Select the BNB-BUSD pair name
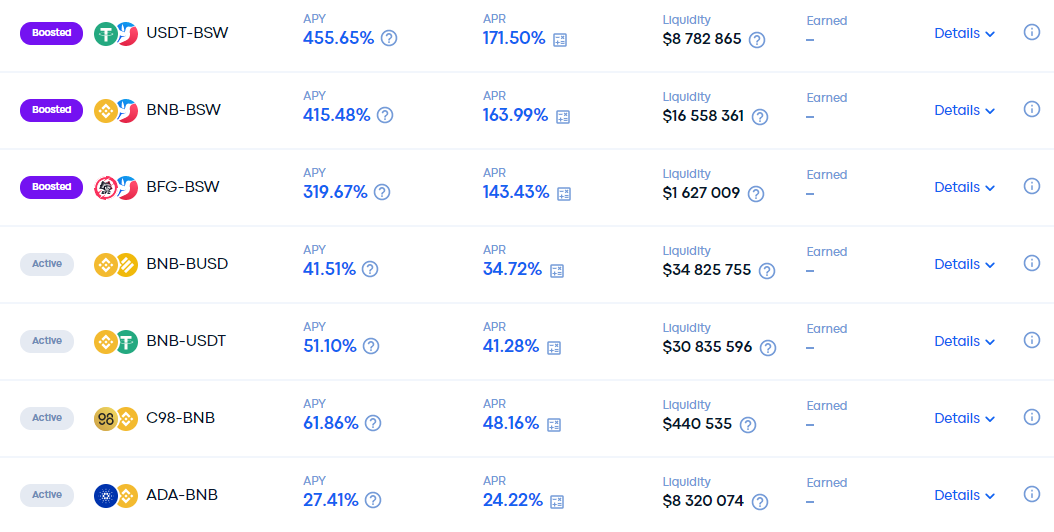Viewport: 1054px width, 532px height. [187, 264]
